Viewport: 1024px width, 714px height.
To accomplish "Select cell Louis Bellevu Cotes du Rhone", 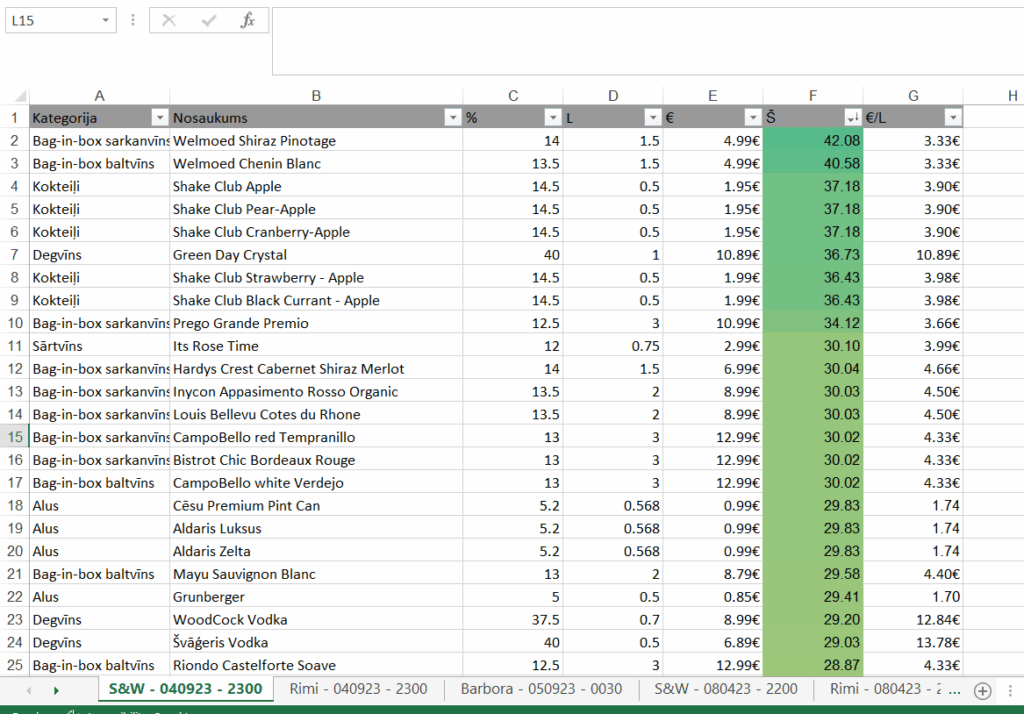I will coord(316,414).
